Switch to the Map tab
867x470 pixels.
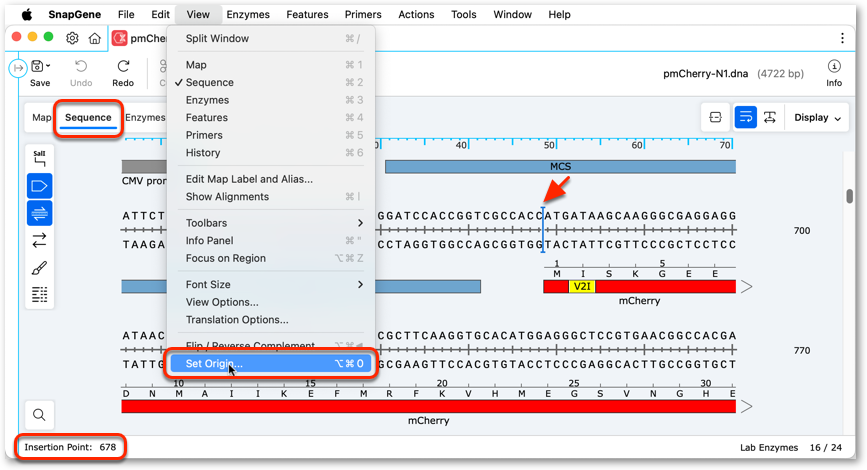[x=41, y=117]
